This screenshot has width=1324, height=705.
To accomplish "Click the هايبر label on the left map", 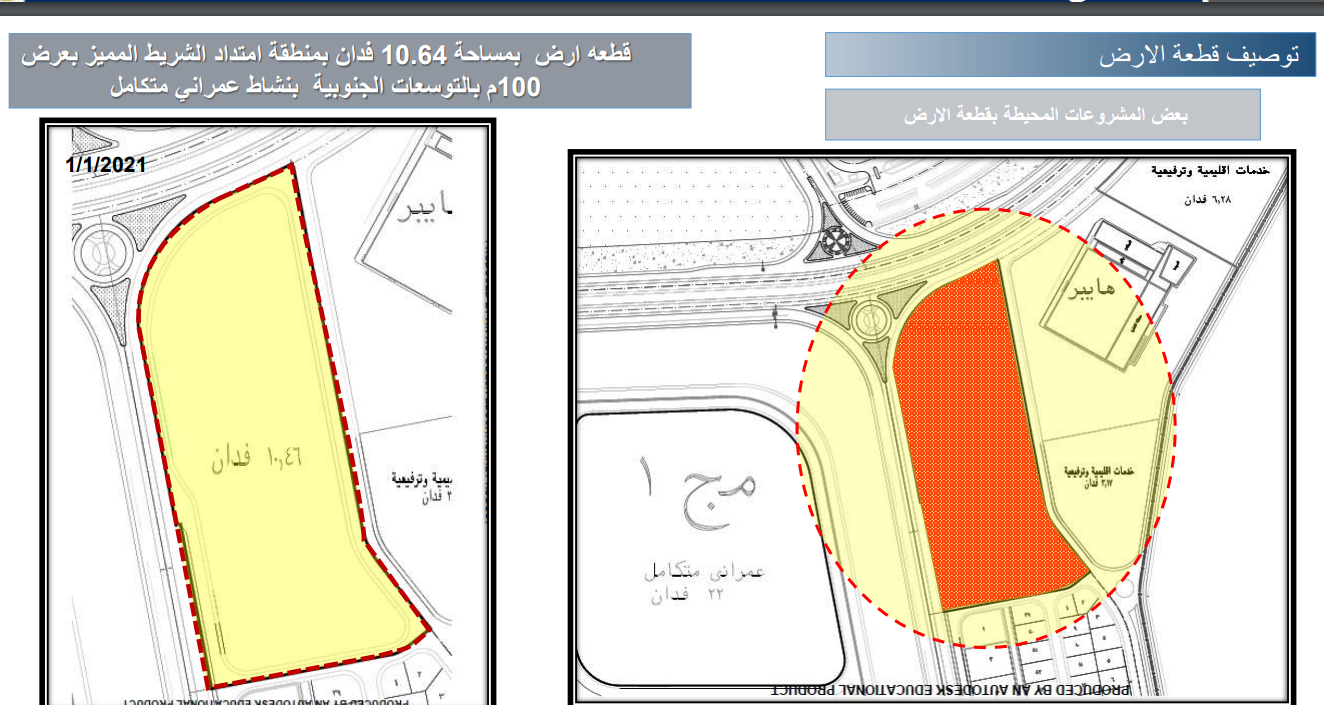I will (x=432, y=212).
